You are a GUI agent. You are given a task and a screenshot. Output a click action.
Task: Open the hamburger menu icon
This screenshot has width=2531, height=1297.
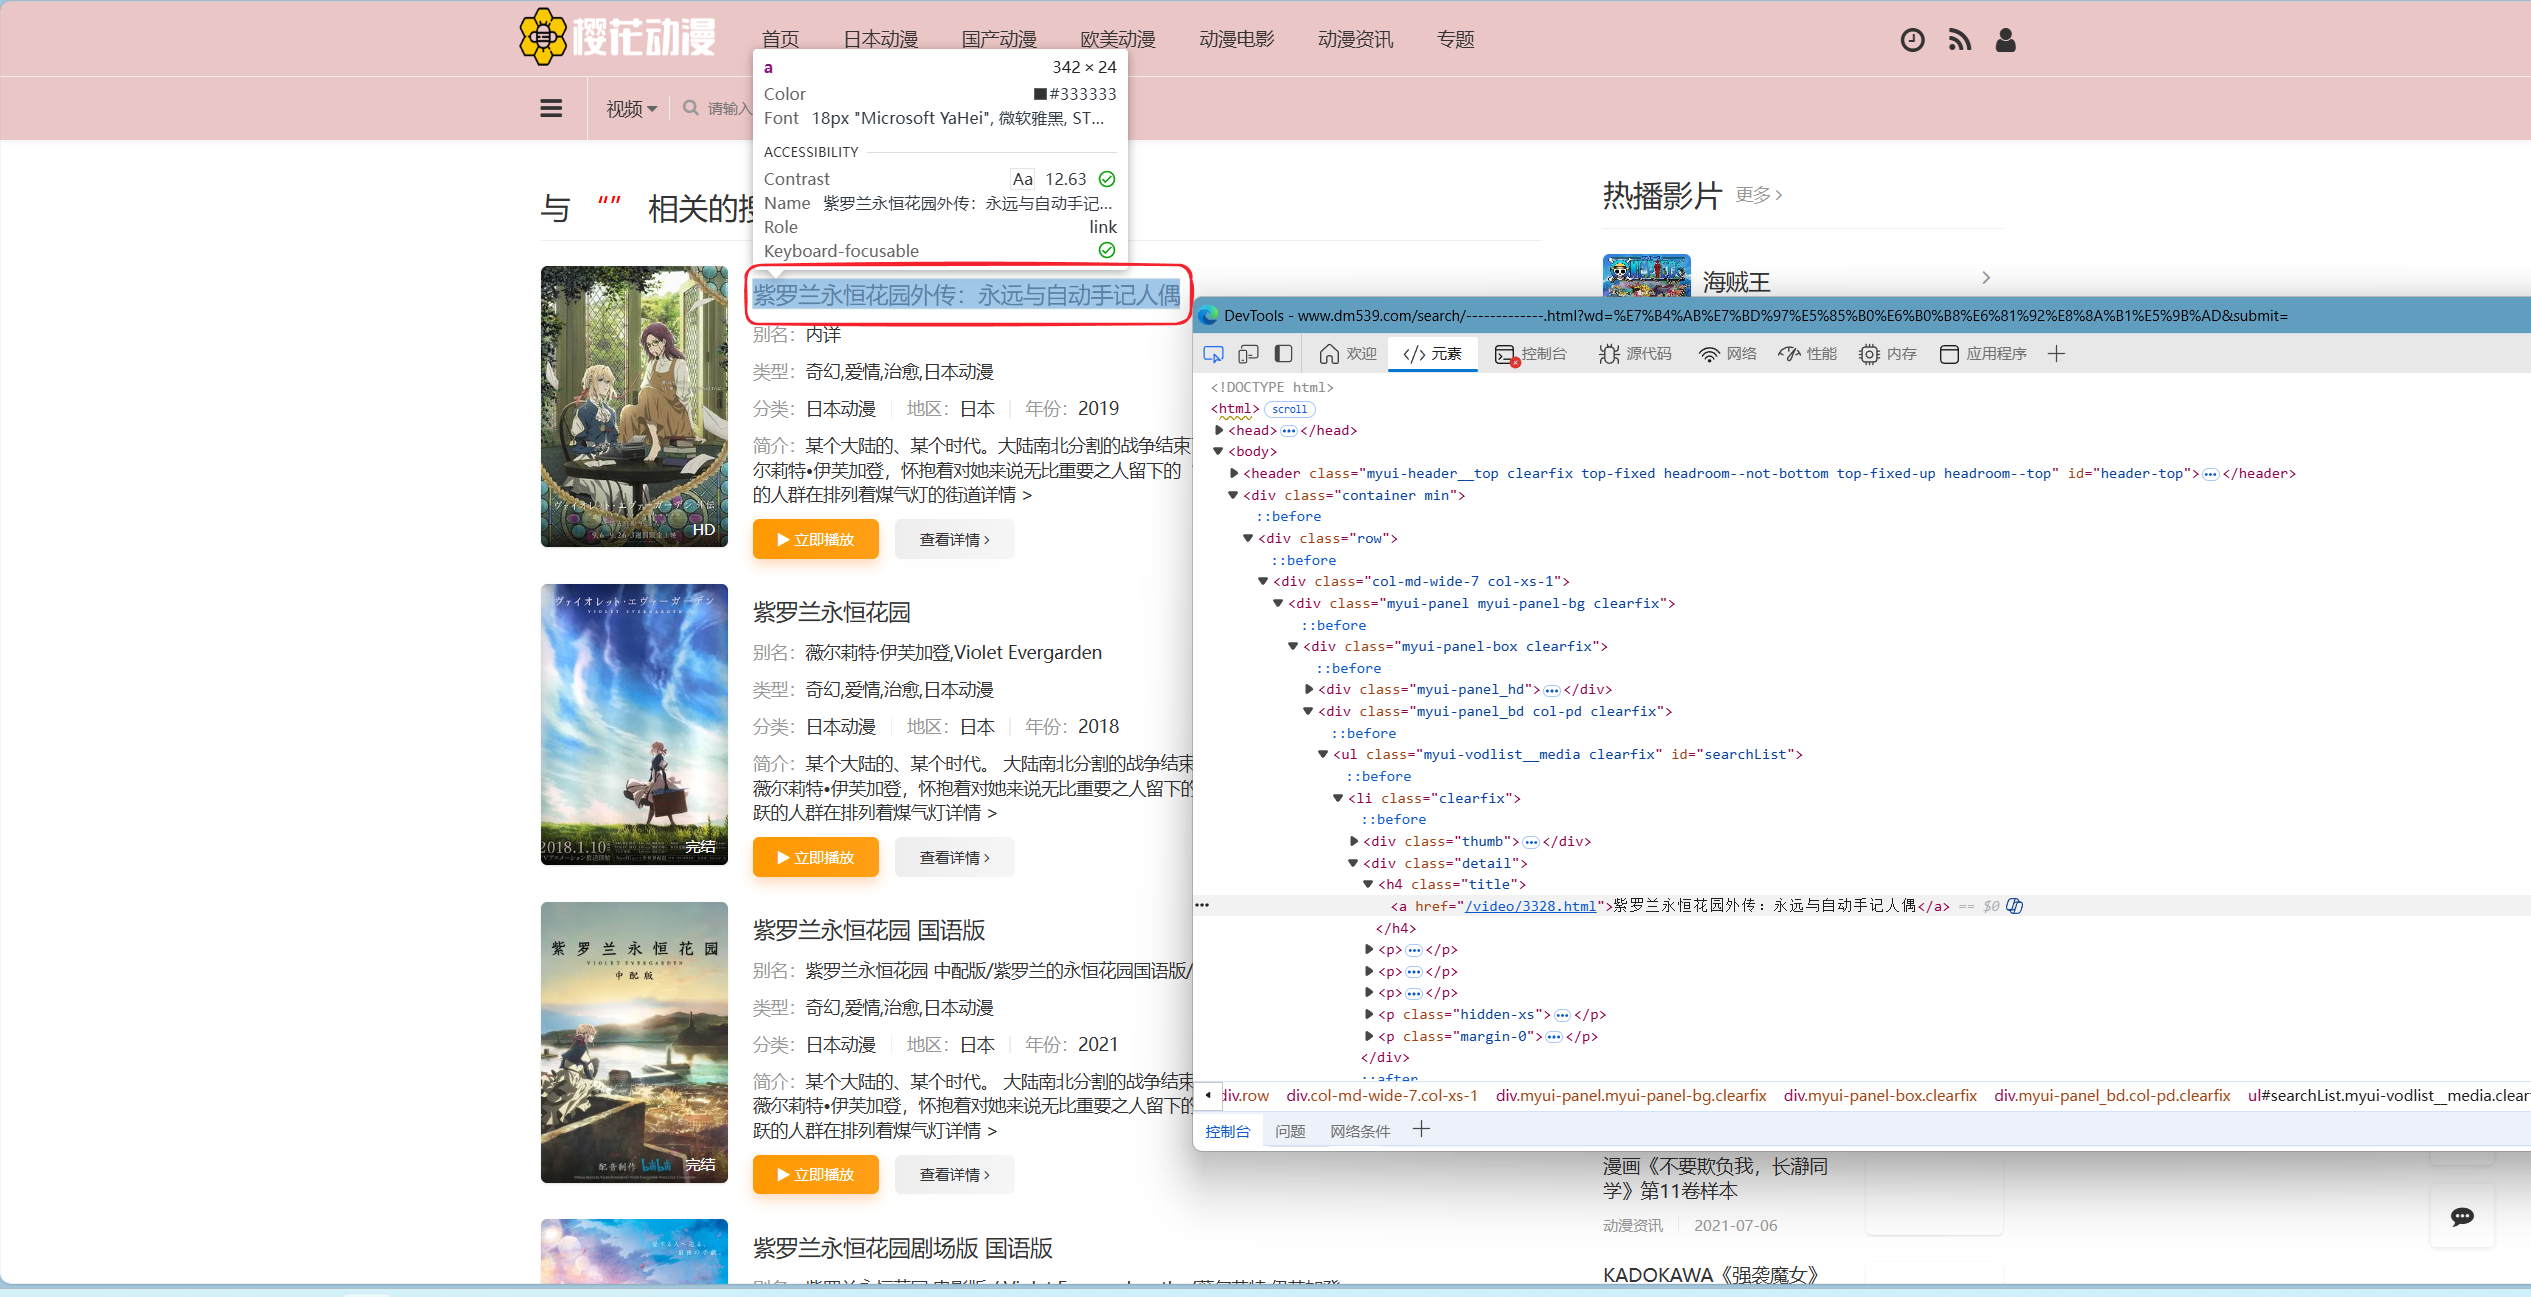point(551,108)
